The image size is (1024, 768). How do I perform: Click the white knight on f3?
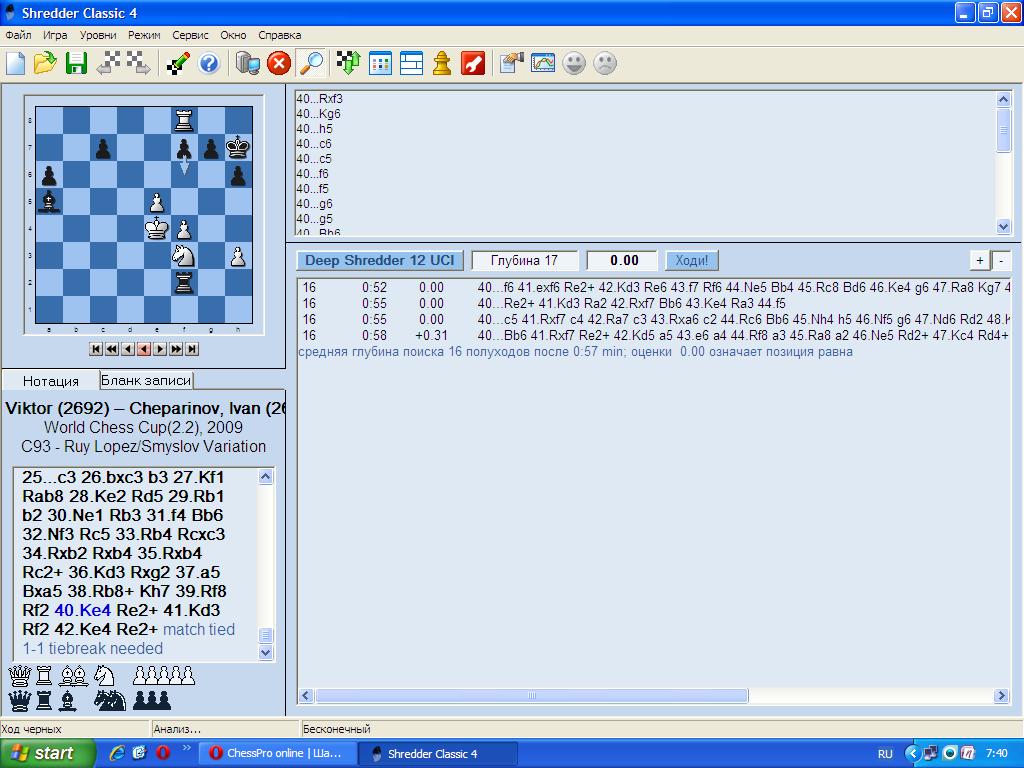pos(184,256)
